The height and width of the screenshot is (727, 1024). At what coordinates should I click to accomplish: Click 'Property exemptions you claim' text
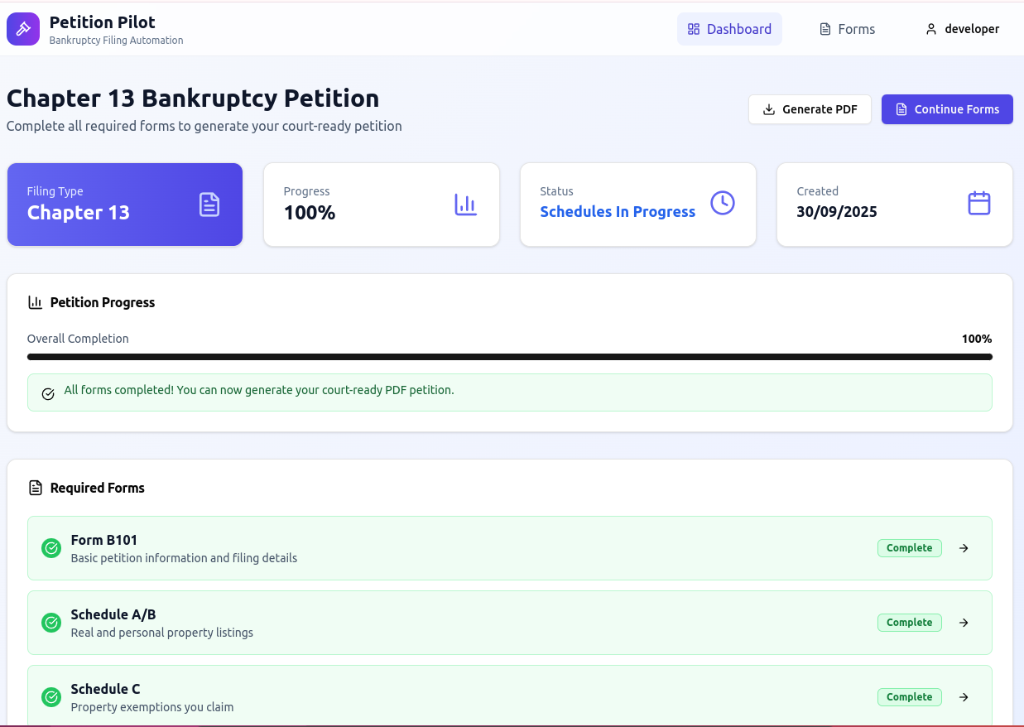point(152,707)
